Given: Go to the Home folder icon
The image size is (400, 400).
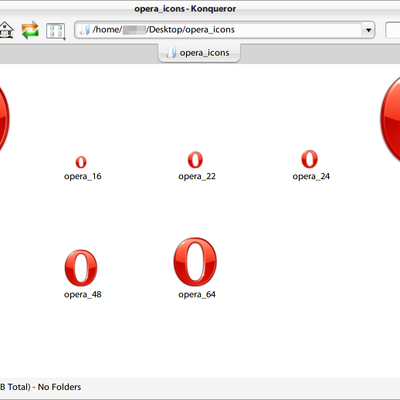Looking at the screenshot, I should click(6, 30).
